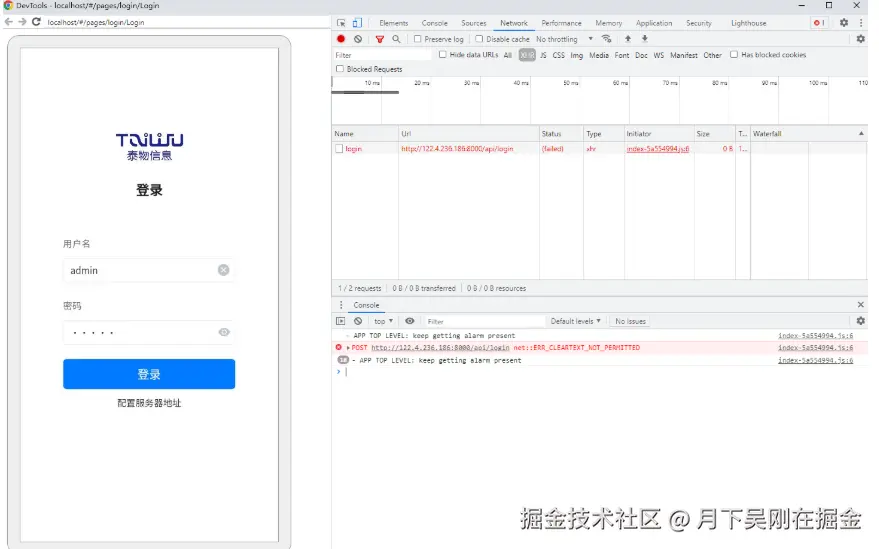Click the red error count badge
Image resolution: width=879 pixels, height=549 pixels.
(x=819, y=23)
